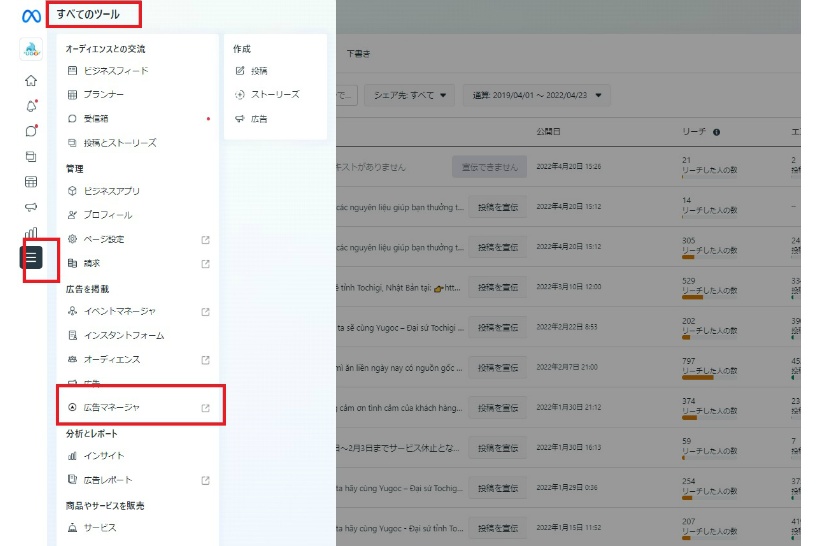Open ads megaphone icon in sidebar
Viewport: 819px width, 546px height.
pos(31,207)
